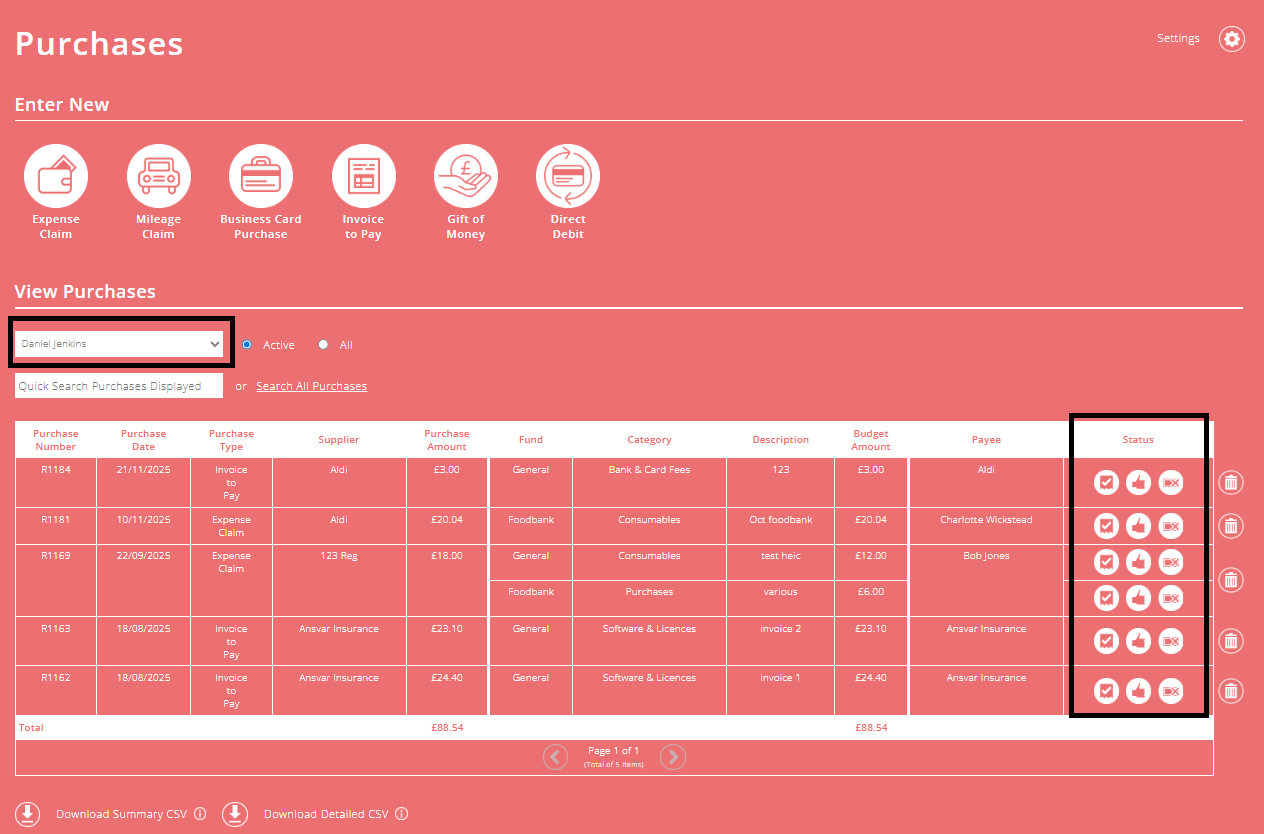Viewport: 1264px width, 834px height.
Task: Give thumbs up on purchase R1169
Action: point(1138,561)
